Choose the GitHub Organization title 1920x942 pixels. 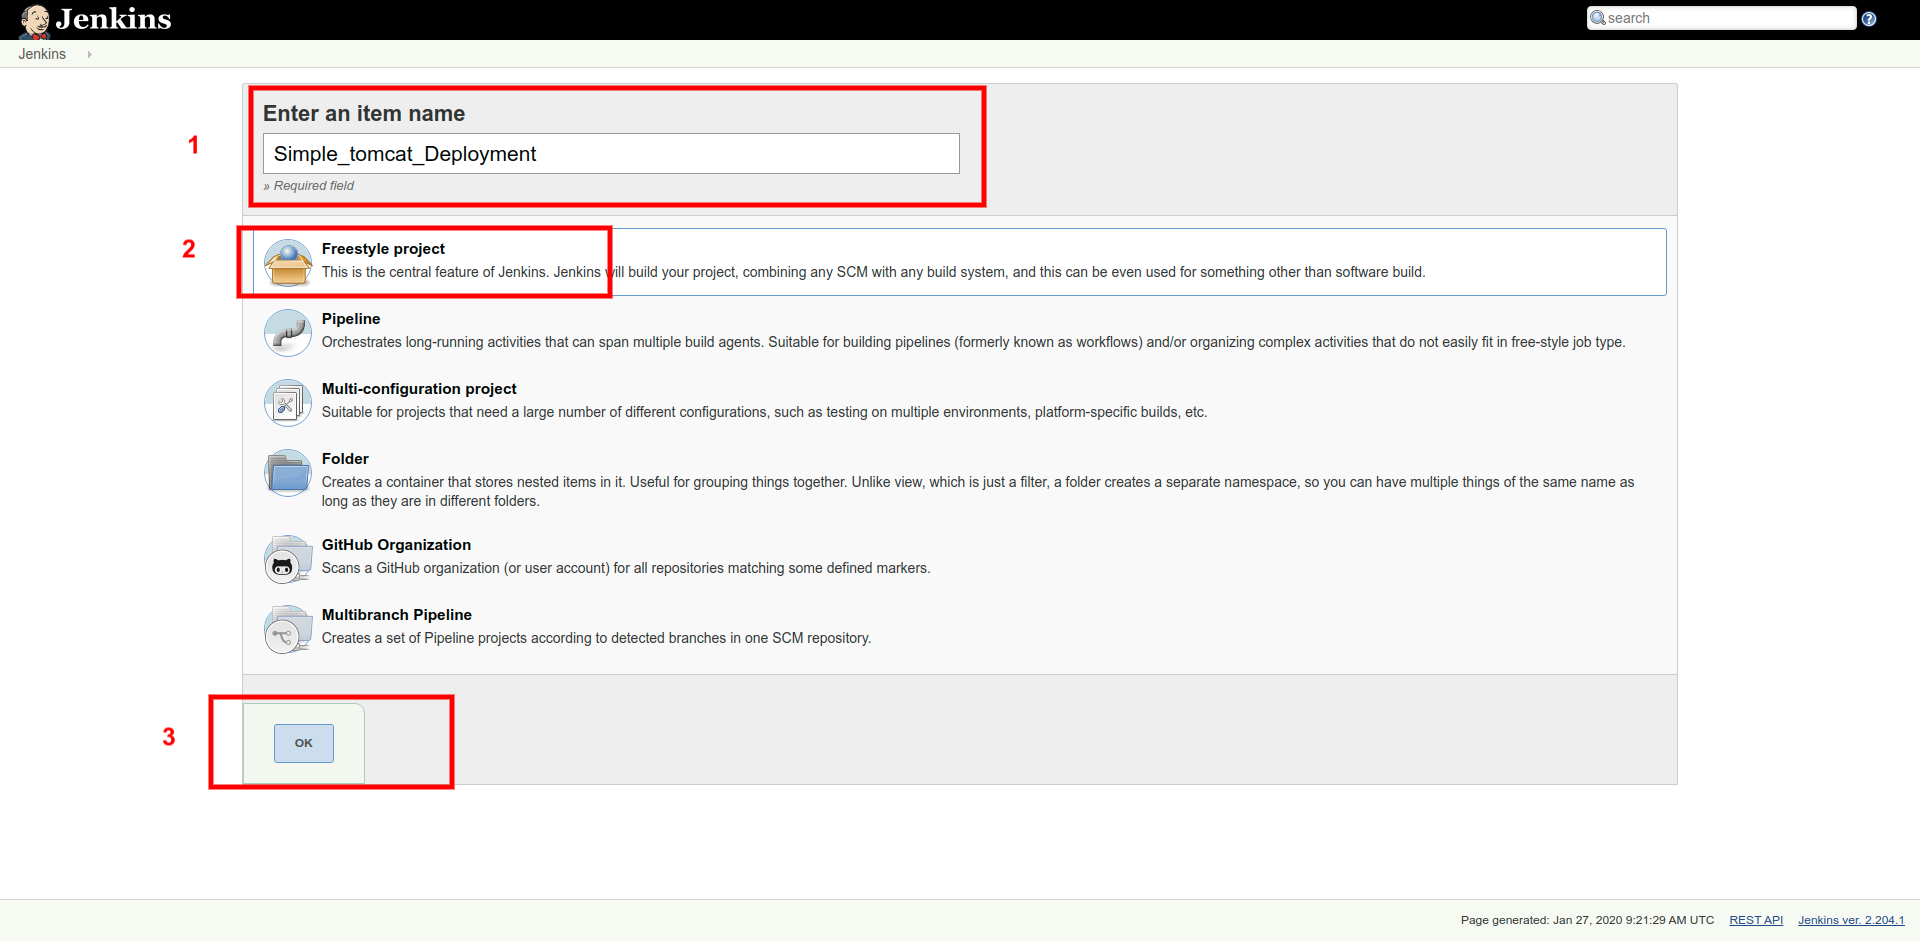pyautogui.click(x=396, y=545)
